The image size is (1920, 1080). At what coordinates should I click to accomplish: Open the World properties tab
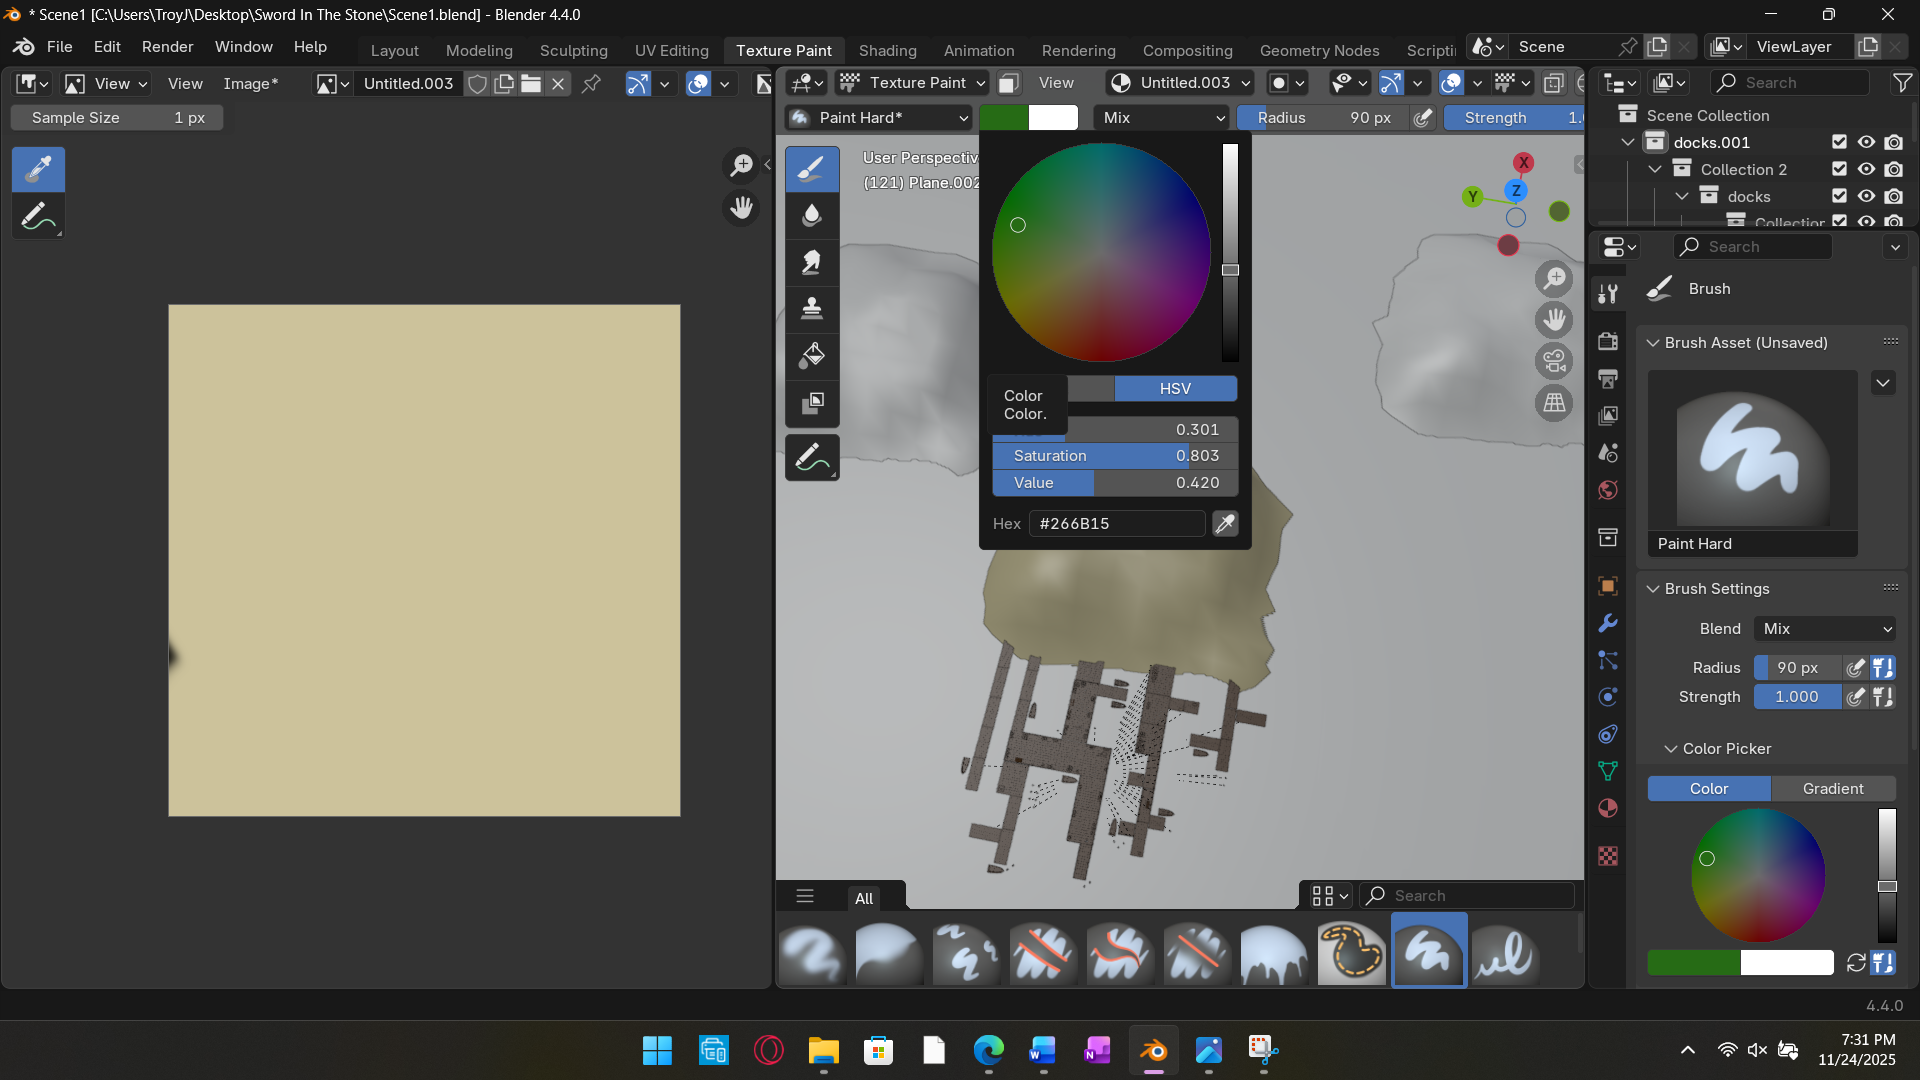click(x=1608, y=489)
